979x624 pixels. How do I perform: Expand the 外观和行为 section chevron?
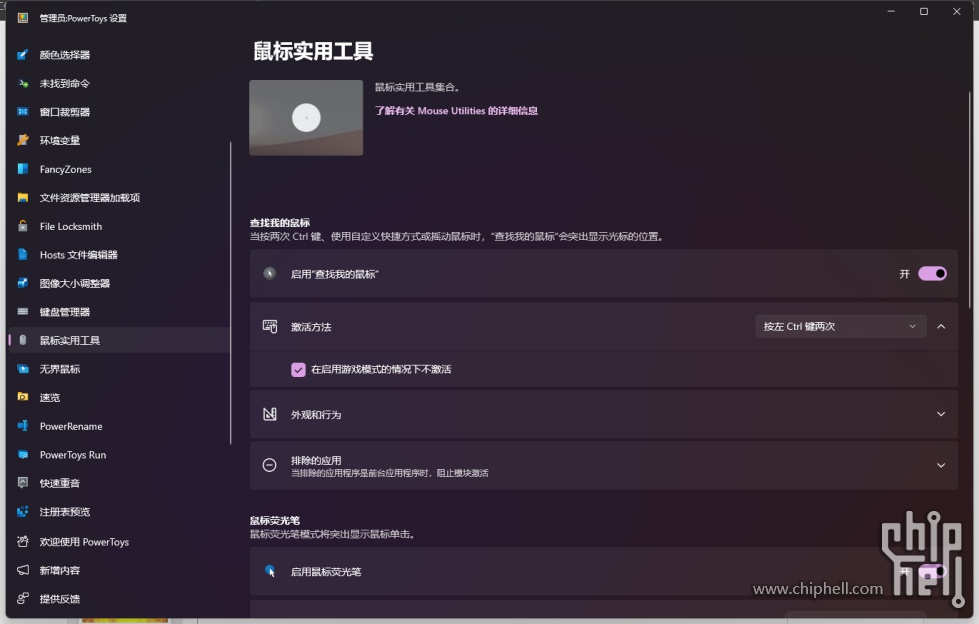click(941, 414)
